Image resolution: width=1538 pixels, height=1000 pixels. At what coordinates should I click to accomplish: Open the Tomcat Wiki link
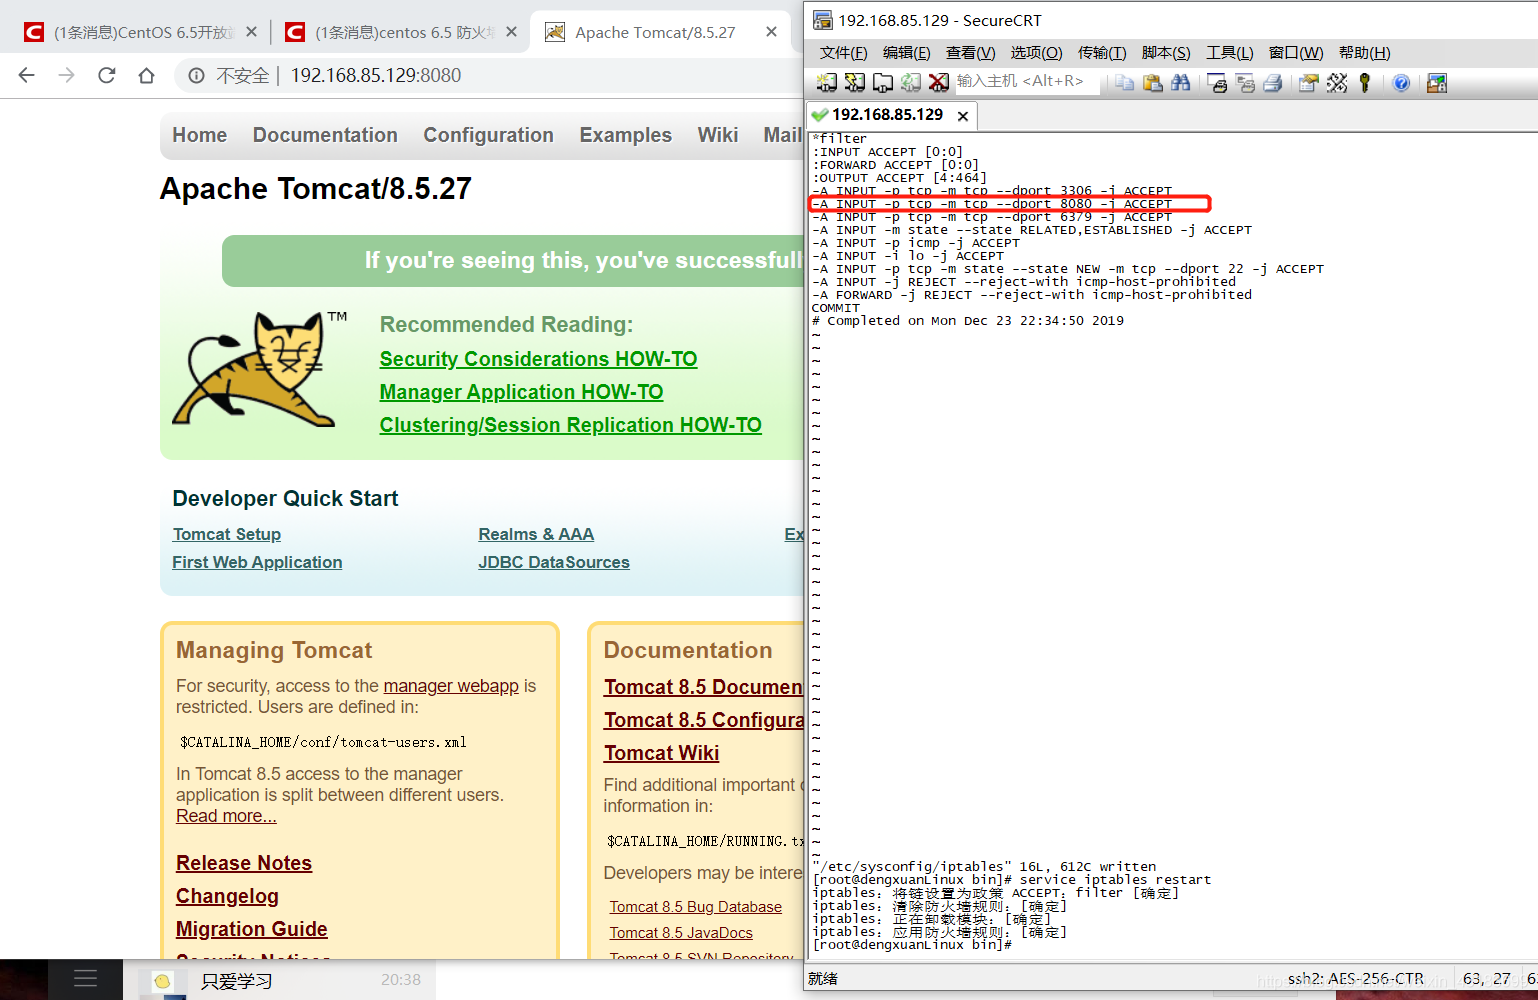tap(661, 753)
